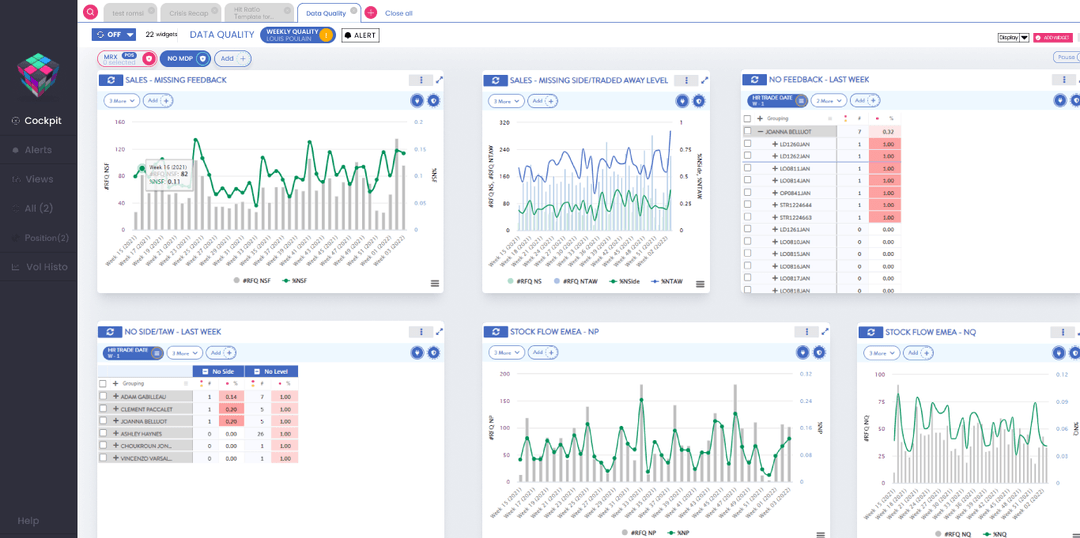The height and width of the screenshot is (538, 1080).
Task: Open Vol Histo in the sidebar
Action: coord(39,267)
